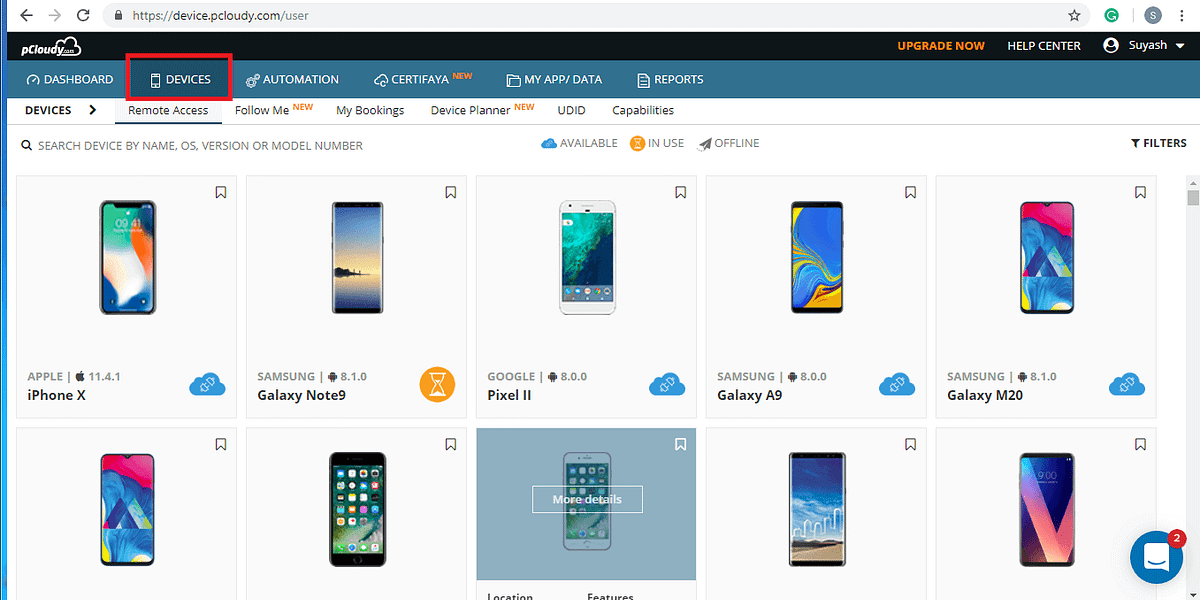Click the Galaxy M20 device name
Screen dimensions: 1200x600
pos(985,395)
